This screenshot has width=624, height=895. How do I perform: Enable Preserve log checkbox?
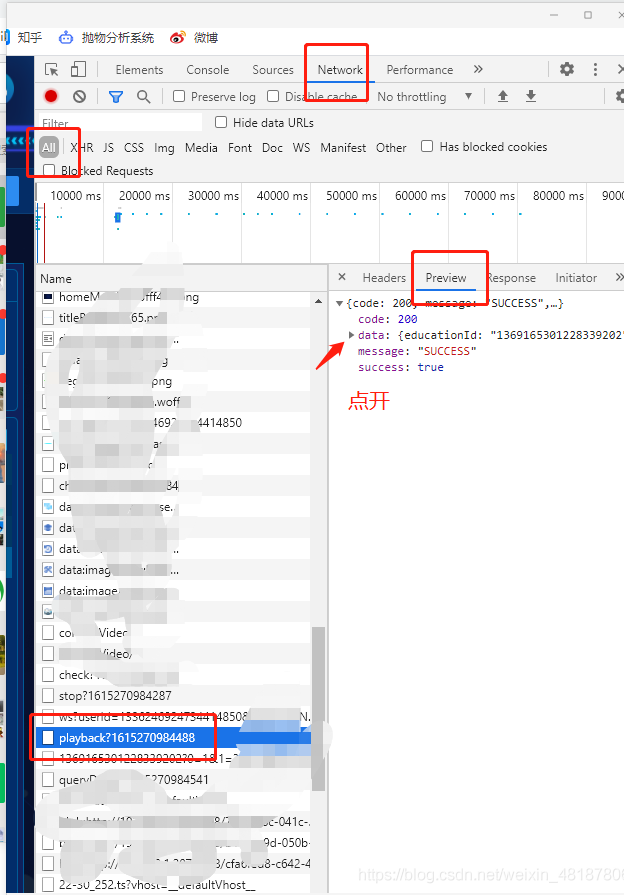179,96
